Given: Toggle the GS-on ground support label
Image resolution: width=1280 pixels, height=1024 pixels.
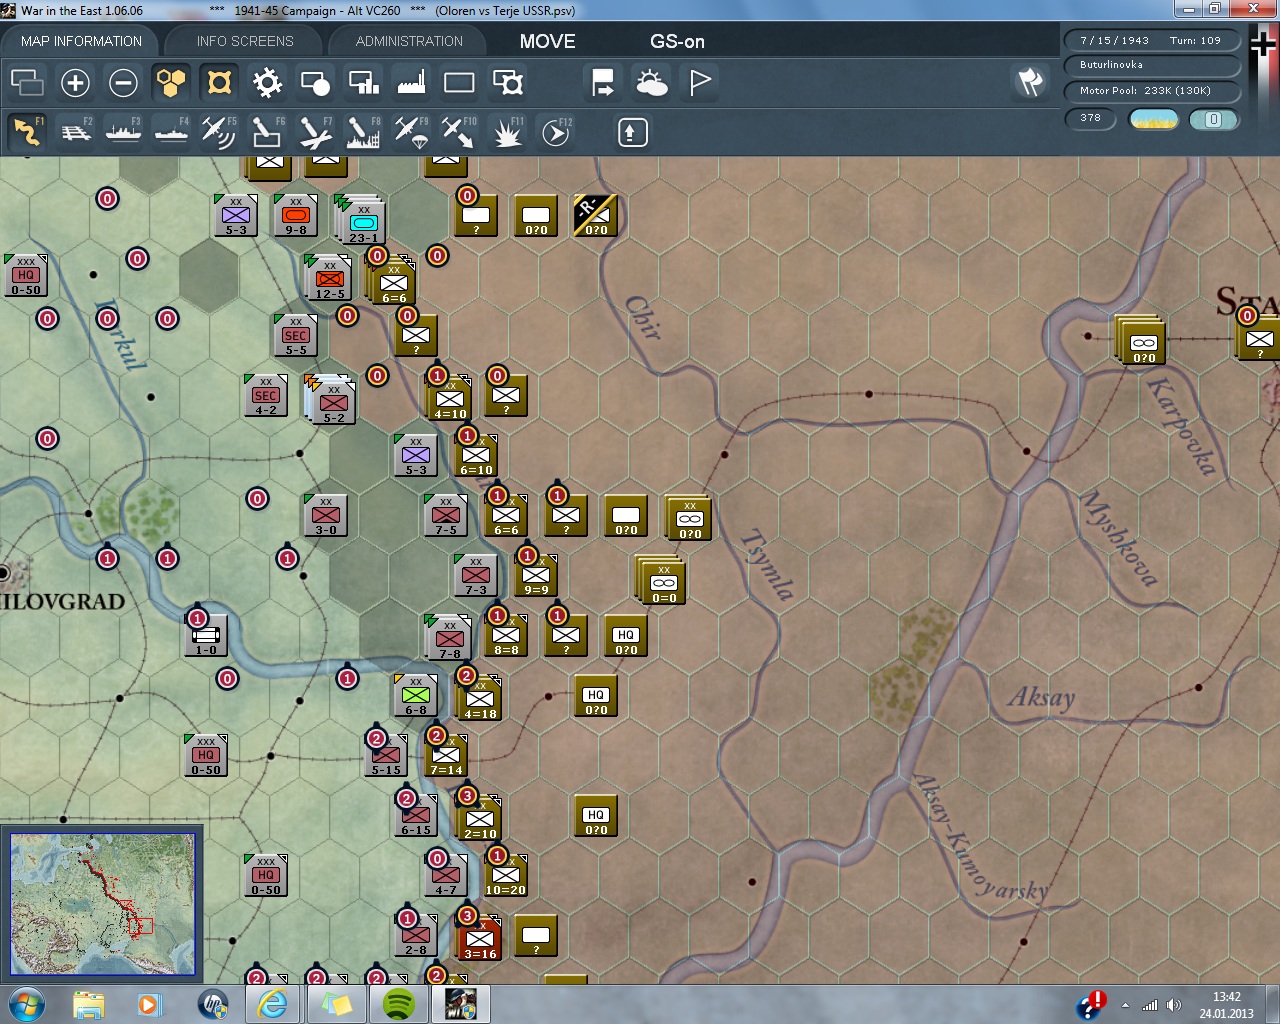Looking at the screenshot, I should point(677,42).
